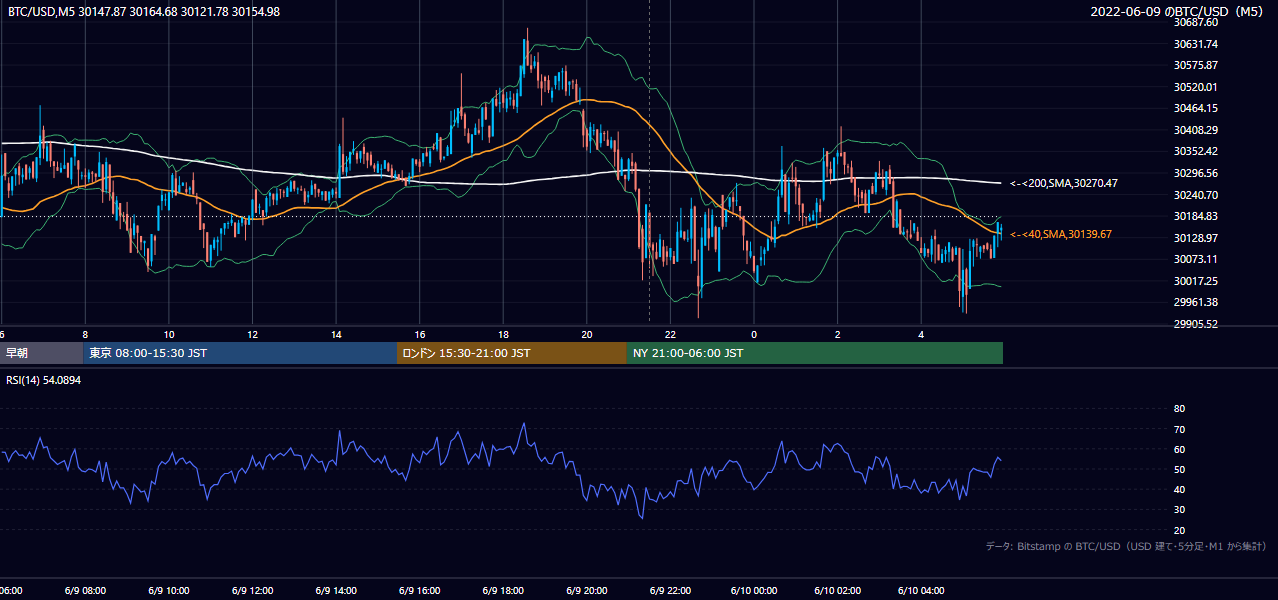Click the 2022-06-09 BTC/USD (M5) chart title

1177,11
